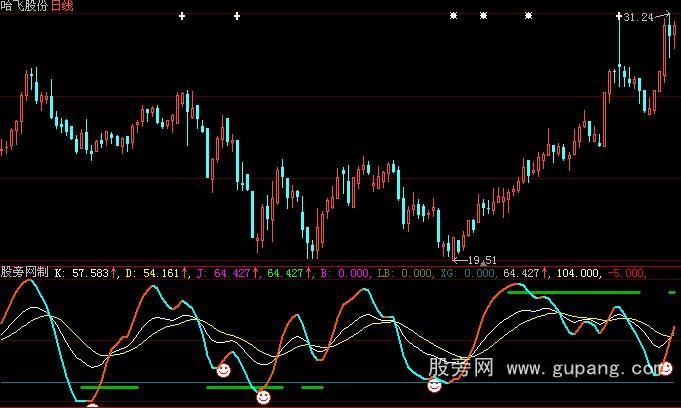The image size is (681, 408).
Task: Click the red -5.000 indicator value
Action: coord(628,272)
